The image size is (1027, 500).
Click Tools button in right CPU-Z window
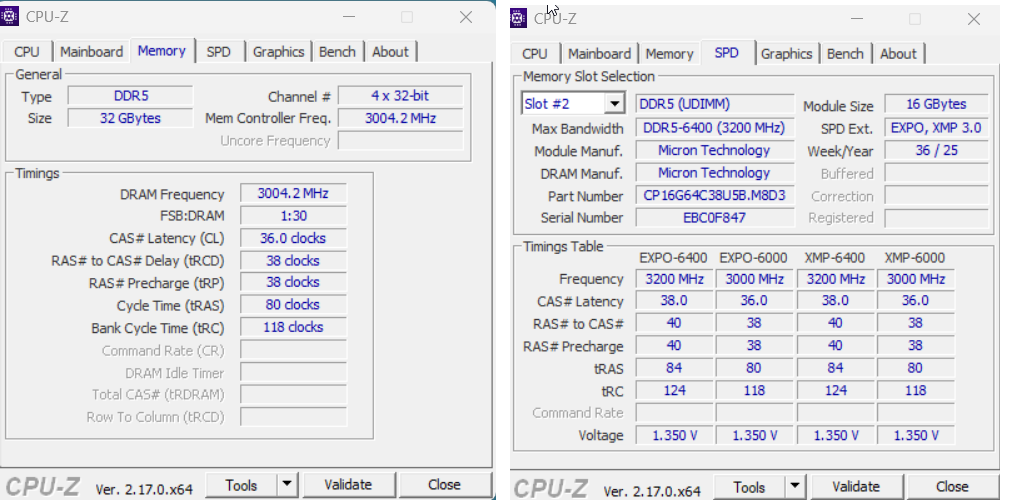[x=749, y=487]
